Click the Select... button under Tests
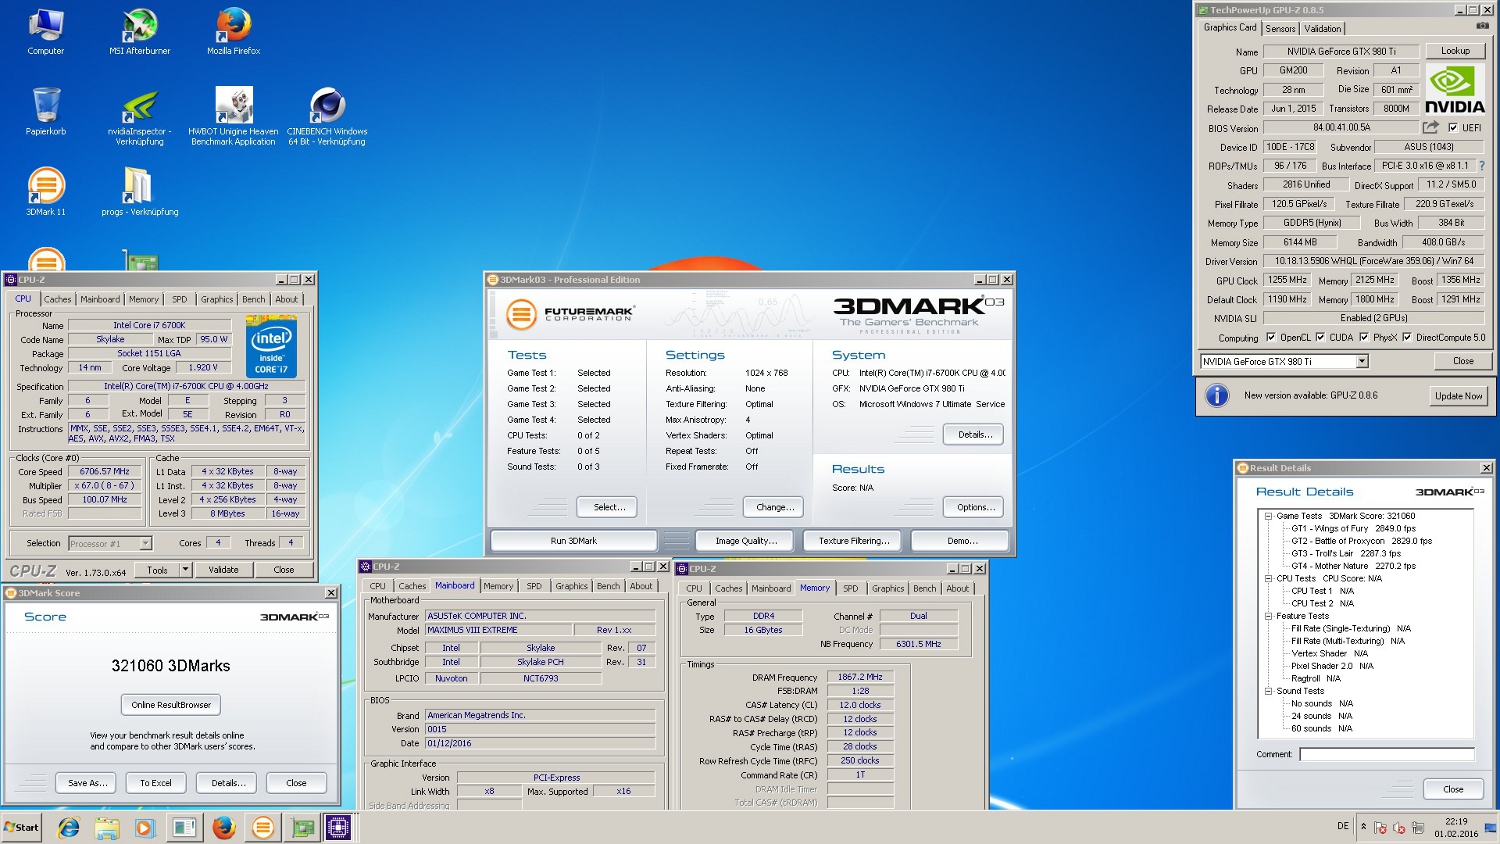The image size is (1500, 844). tap(609, 507)
